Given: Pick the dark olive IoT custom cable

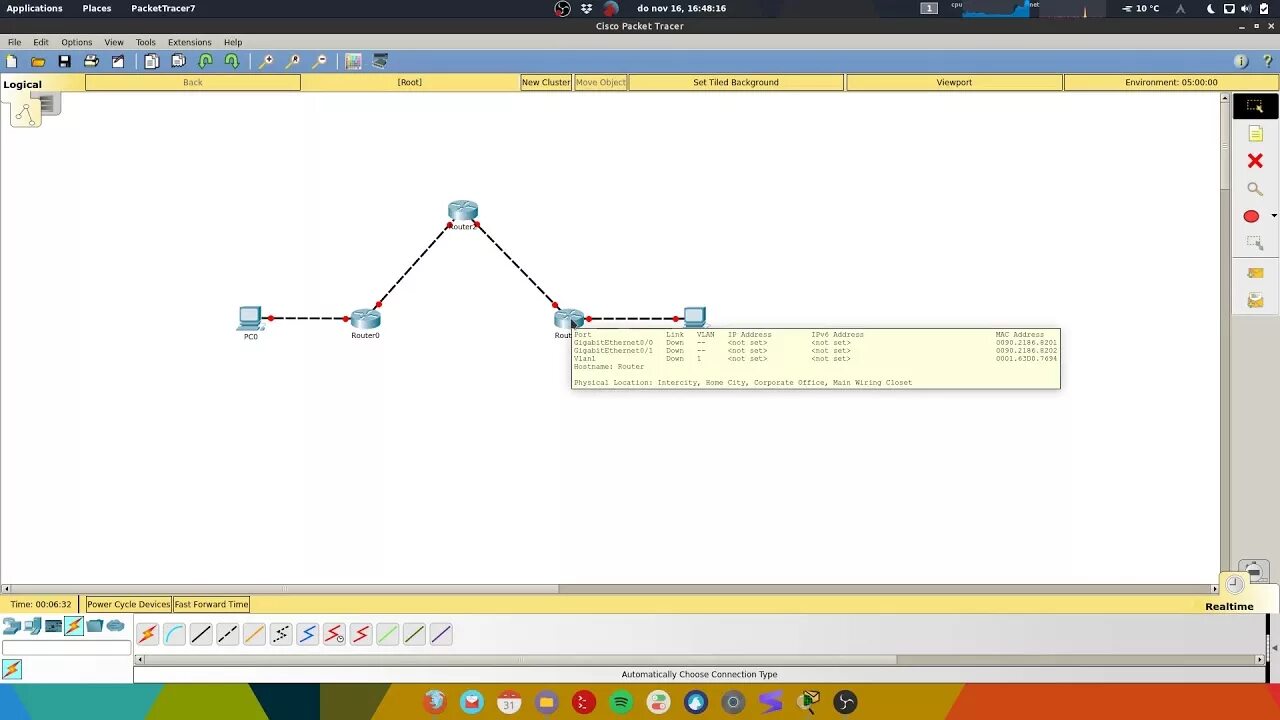Looking at the screenshot, I should click(x=414, y=634).
